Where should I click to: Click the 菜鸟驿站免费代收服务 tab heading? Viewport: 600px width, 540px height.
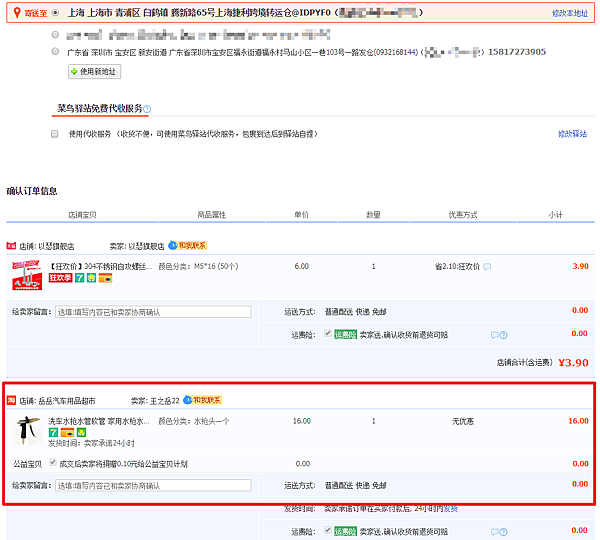(99, 108)
